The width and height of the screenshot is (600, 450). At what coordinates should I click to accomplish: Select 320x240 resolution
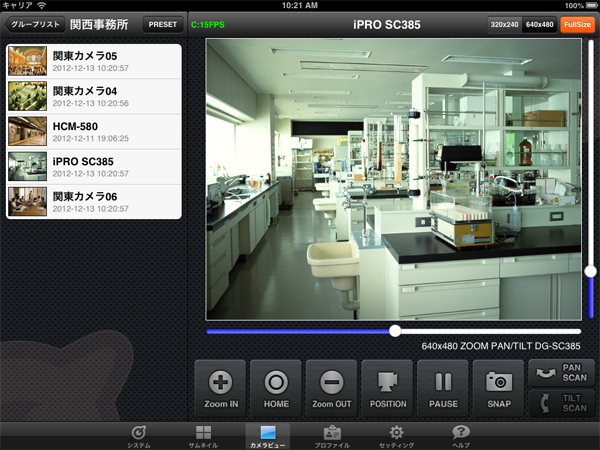(505, 23)
